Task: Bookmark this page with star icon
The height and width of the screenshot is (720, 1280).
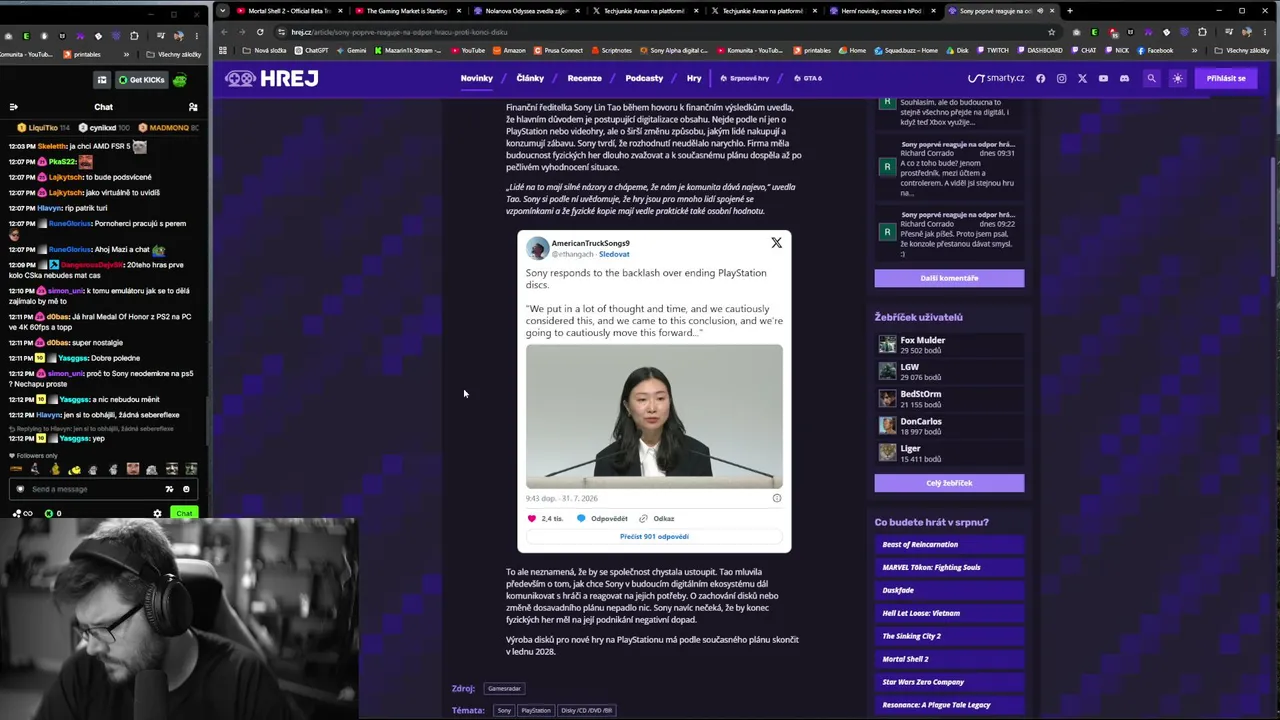Action: 1051,32
